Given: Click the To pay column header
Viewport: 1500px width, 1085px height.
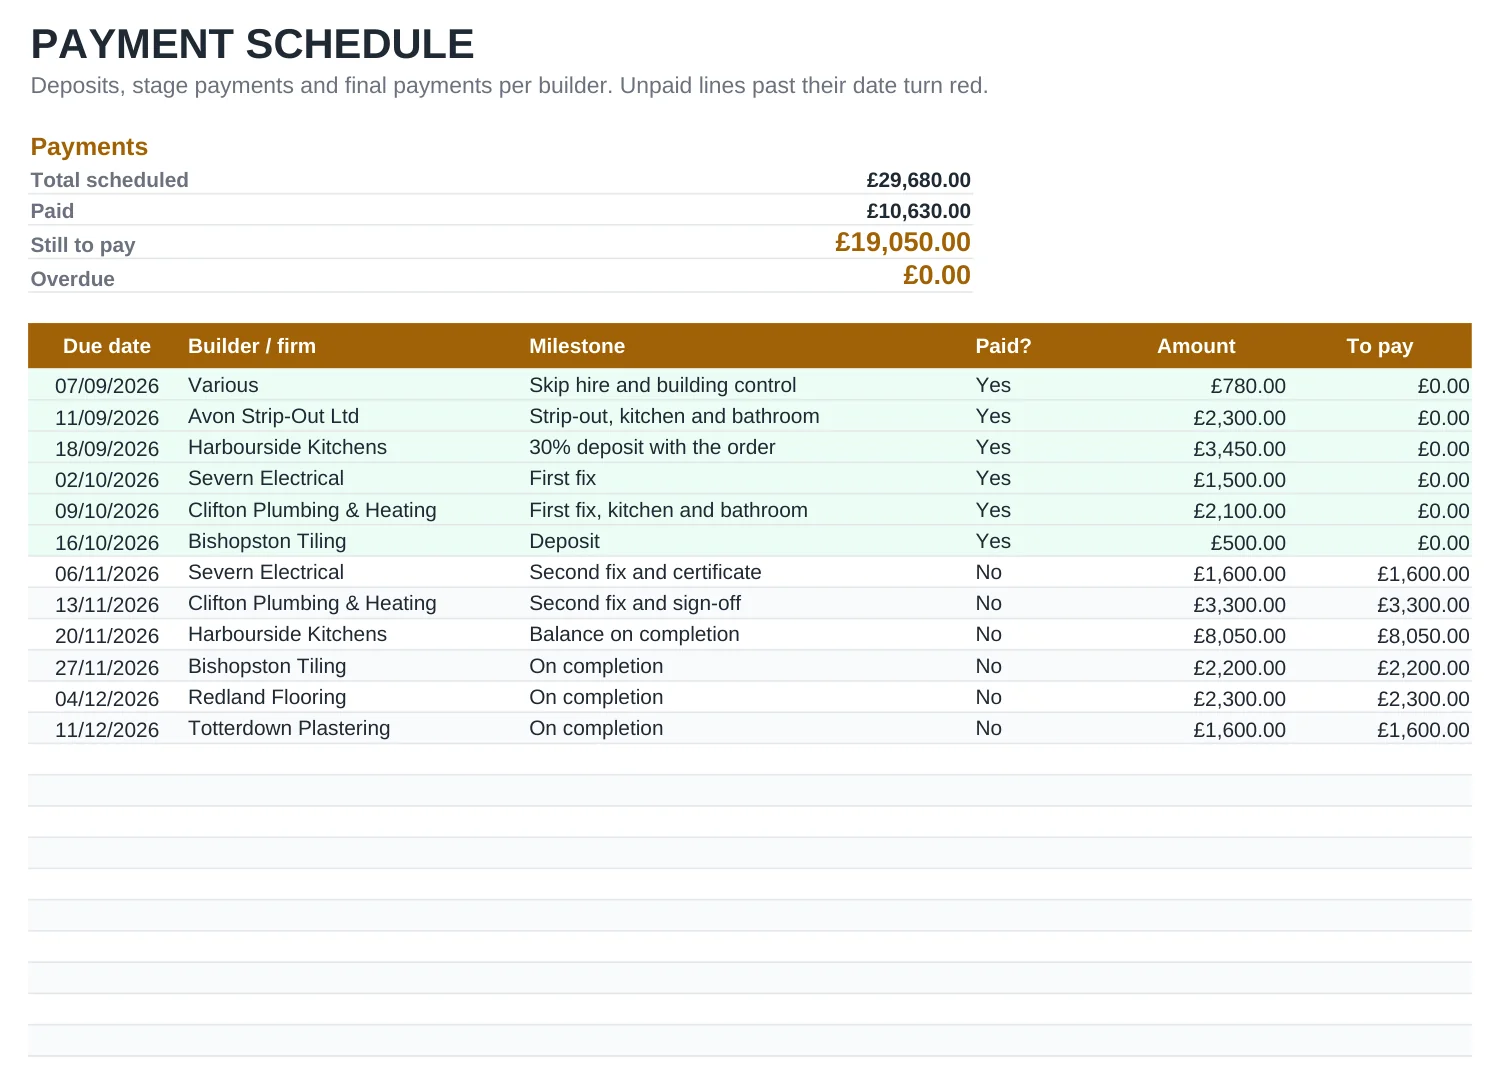Looking at the screenshot, I should point(1379,346).
